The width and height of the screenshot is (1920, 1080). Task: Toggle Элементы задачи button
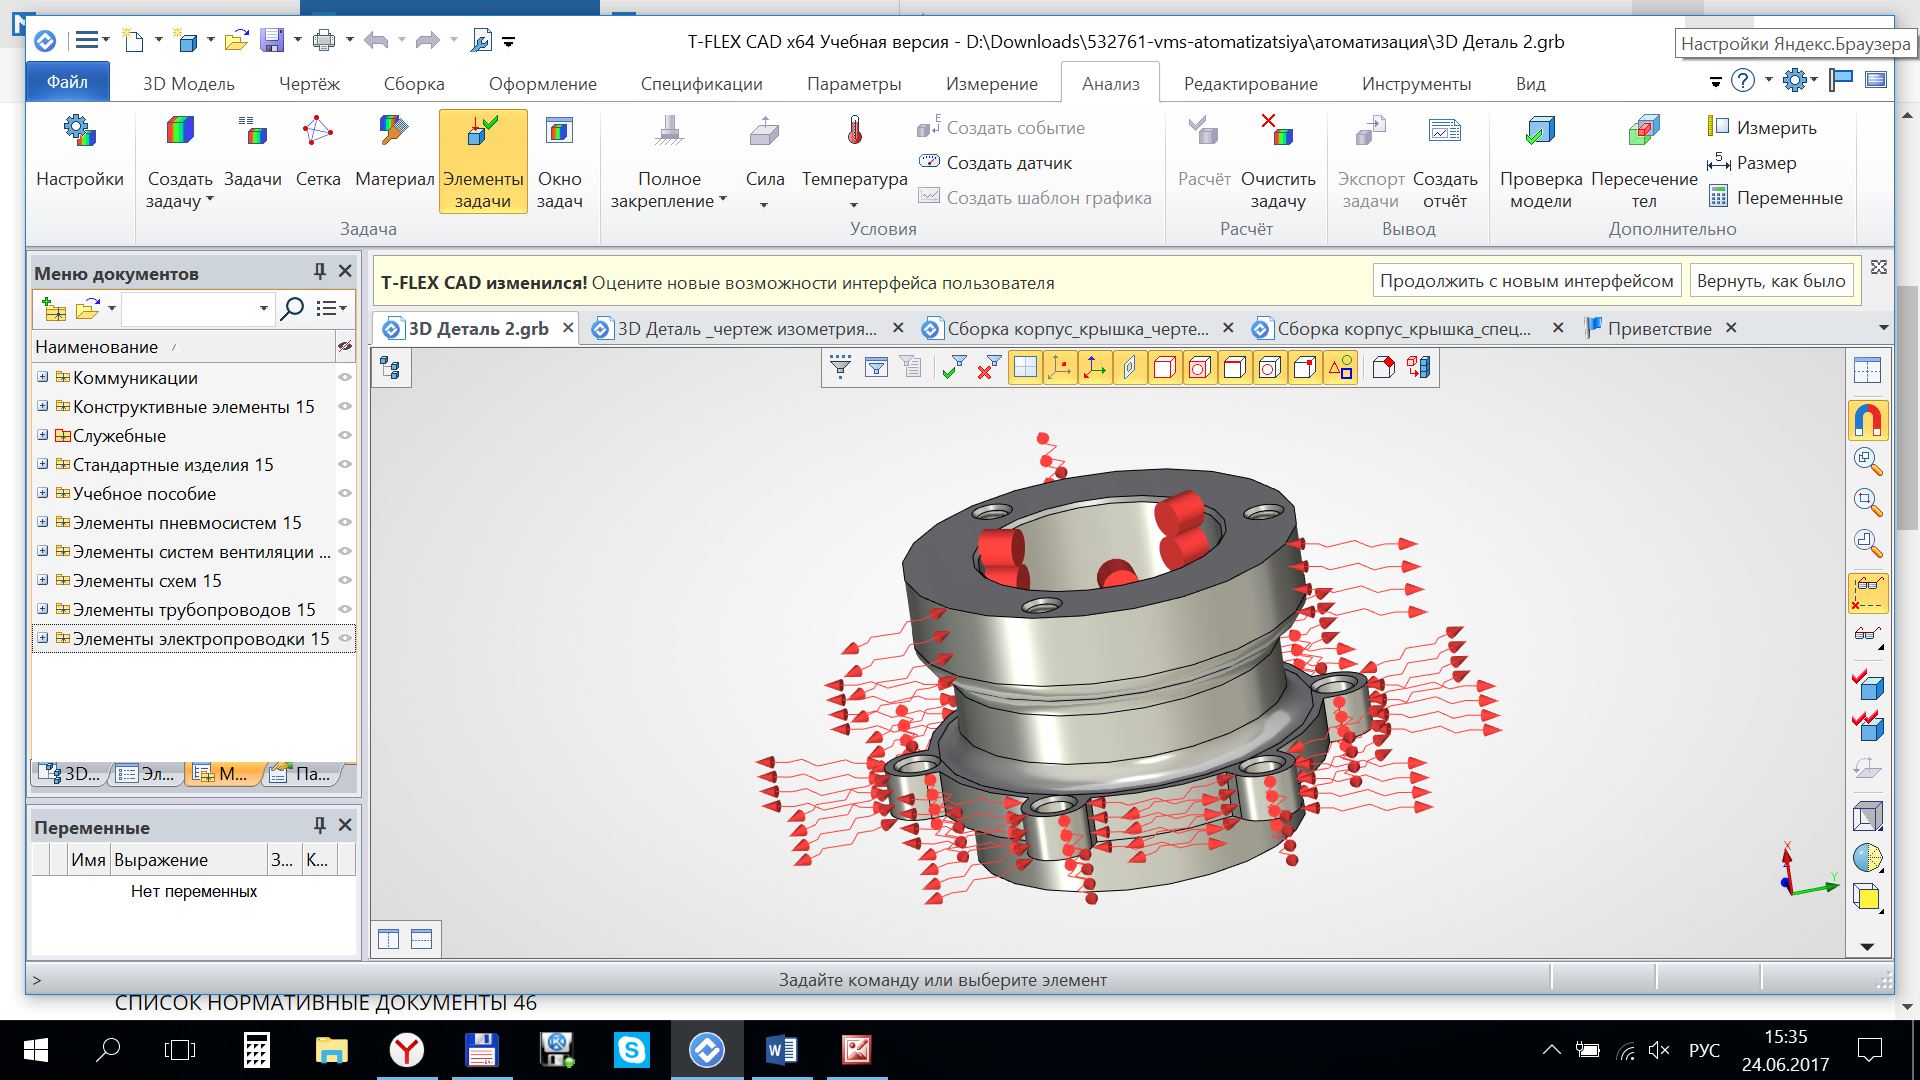(x=483, y=161)
